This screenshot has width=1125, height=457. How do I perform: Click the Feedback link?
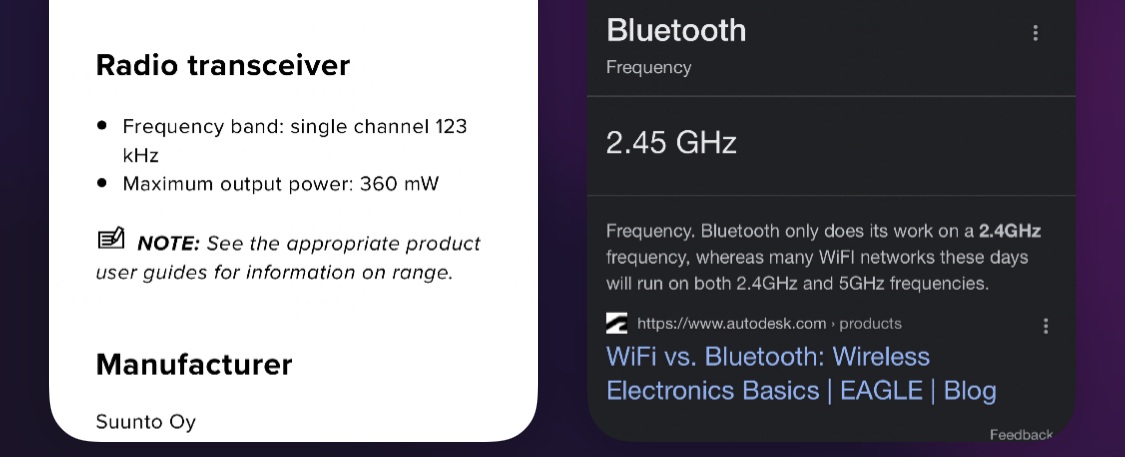point(1021,435)
